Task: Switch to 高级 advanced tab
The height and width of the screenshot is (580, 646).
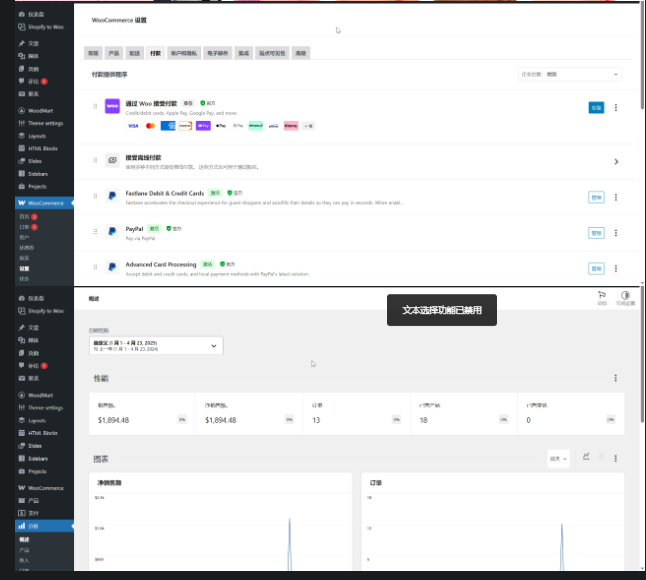Action: pyautogui.click(x=301, y=53)
